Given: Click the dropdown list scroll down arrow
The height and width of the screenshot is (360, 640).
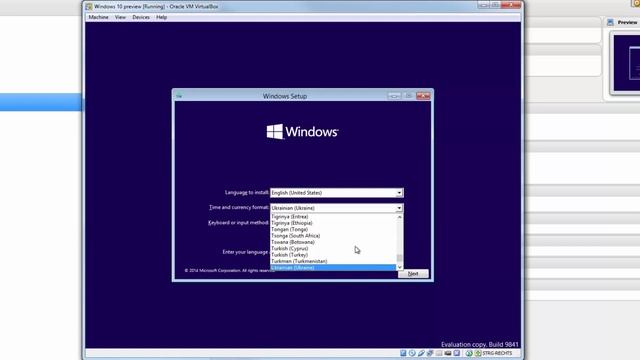Looking at the screenshot, I should [x=400, y=267].
